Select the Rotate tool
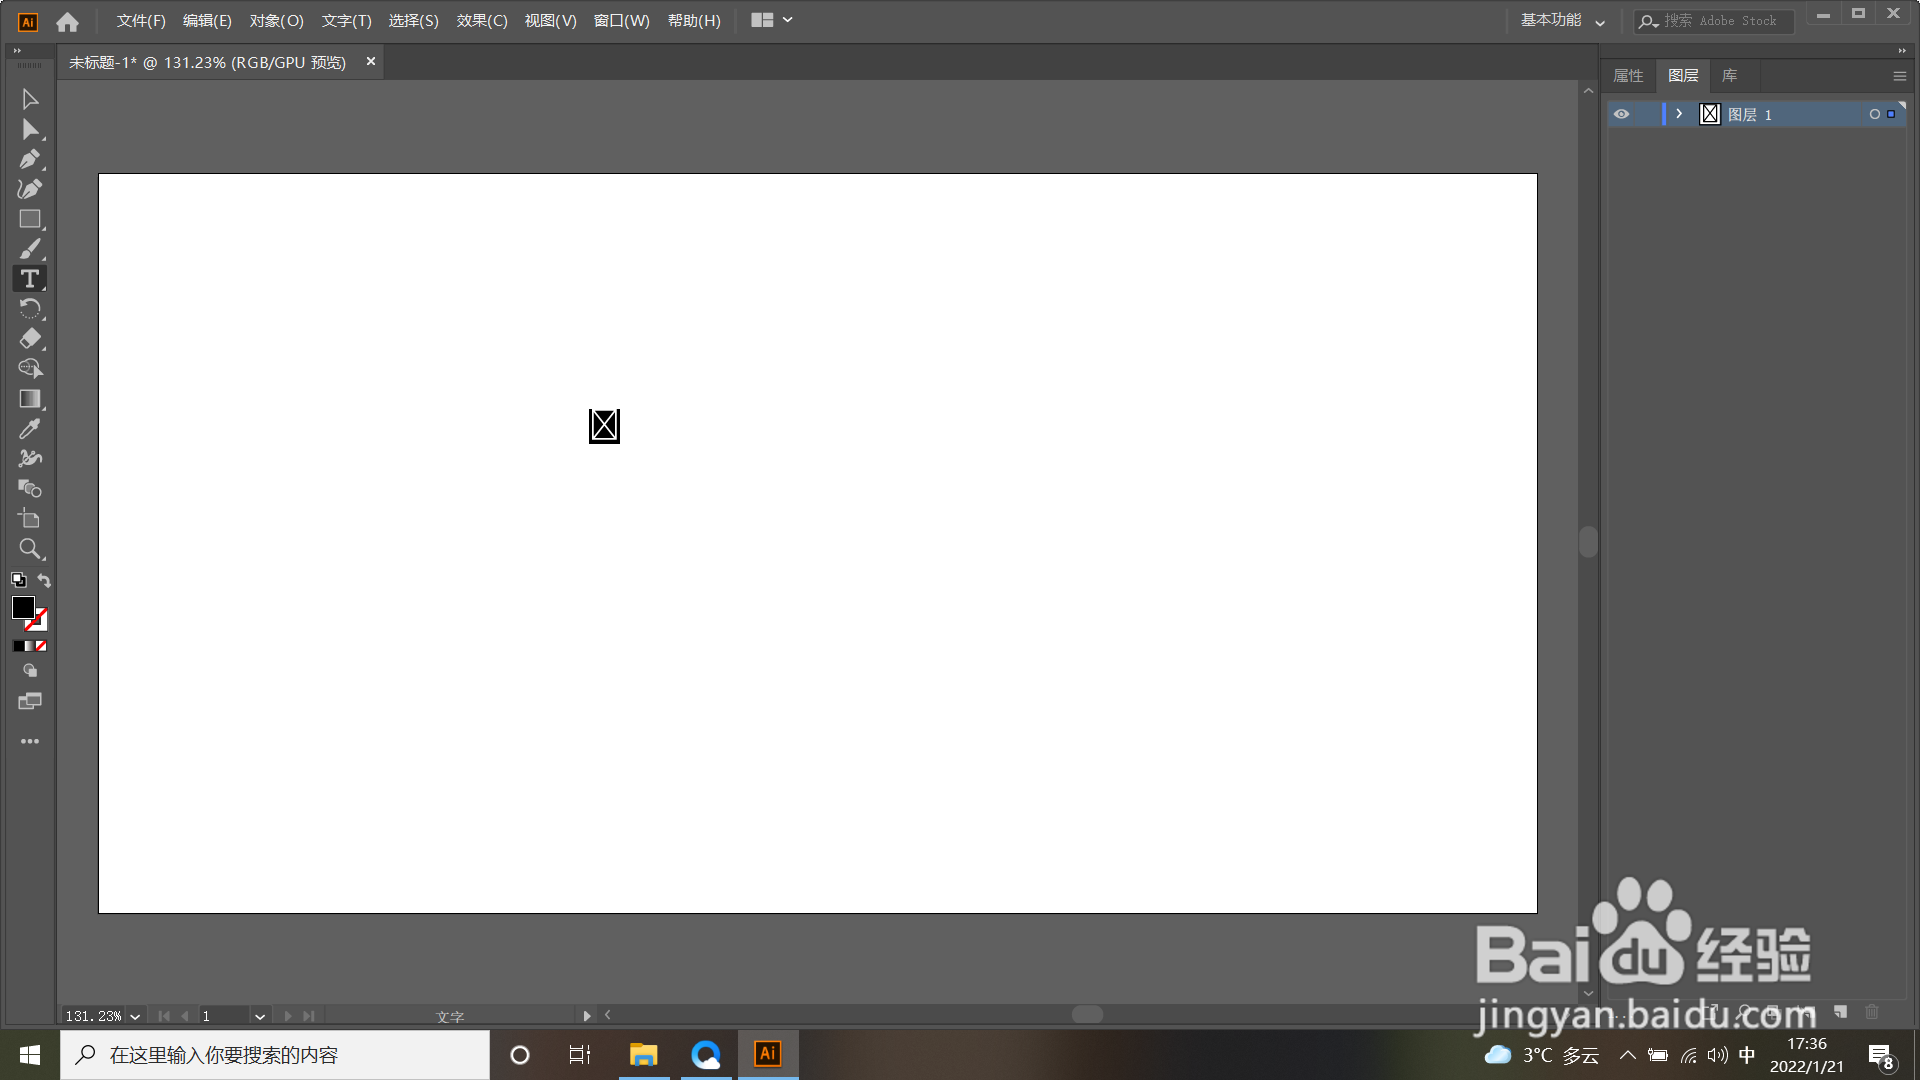 [29, 308]
